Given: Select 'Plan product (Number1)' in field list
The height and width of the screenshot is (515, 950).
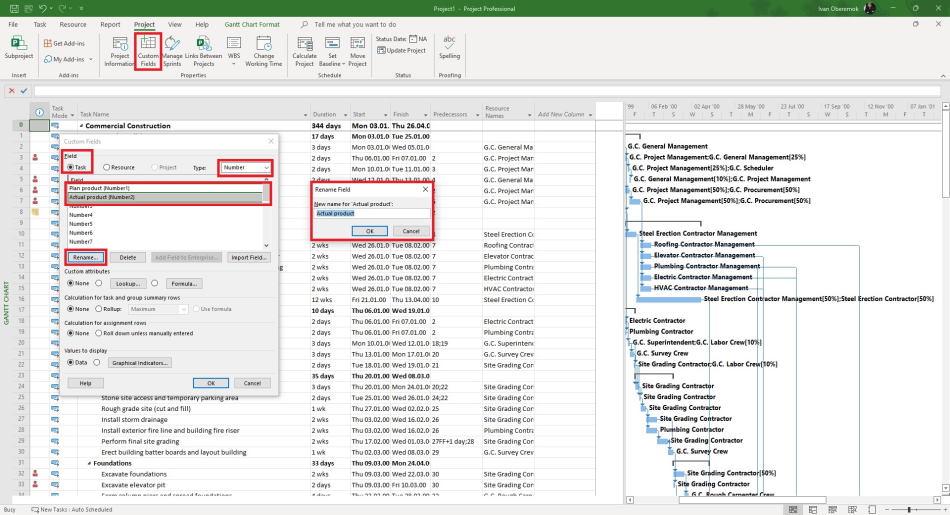Looking at the screenshot, I should point(164,188).
